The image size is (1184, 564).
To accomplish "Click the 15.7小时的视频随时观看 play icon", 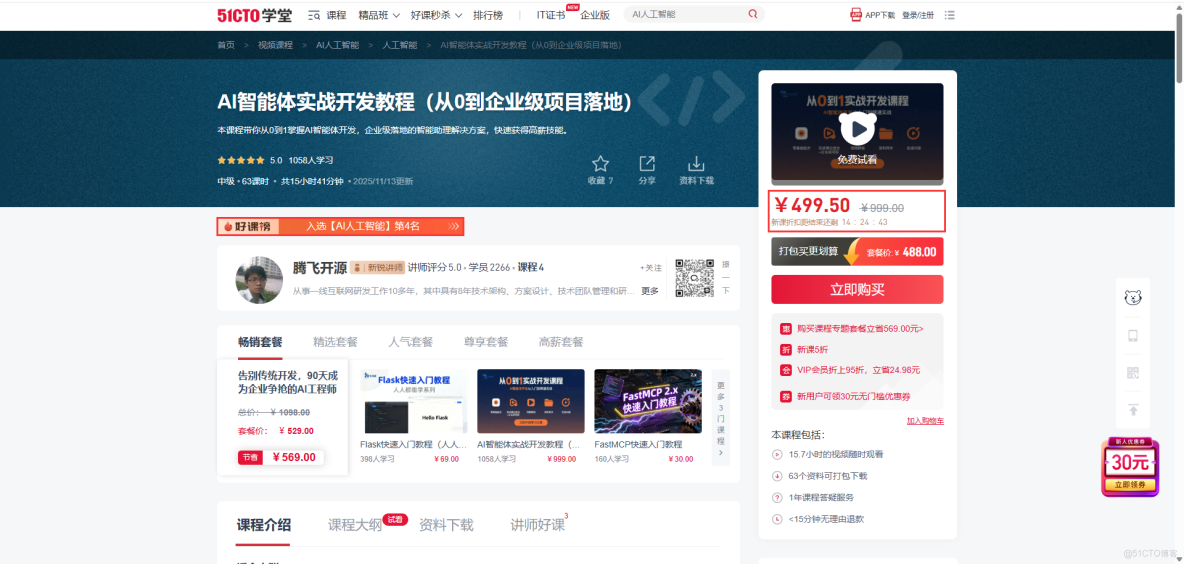I will coord(777,455).
